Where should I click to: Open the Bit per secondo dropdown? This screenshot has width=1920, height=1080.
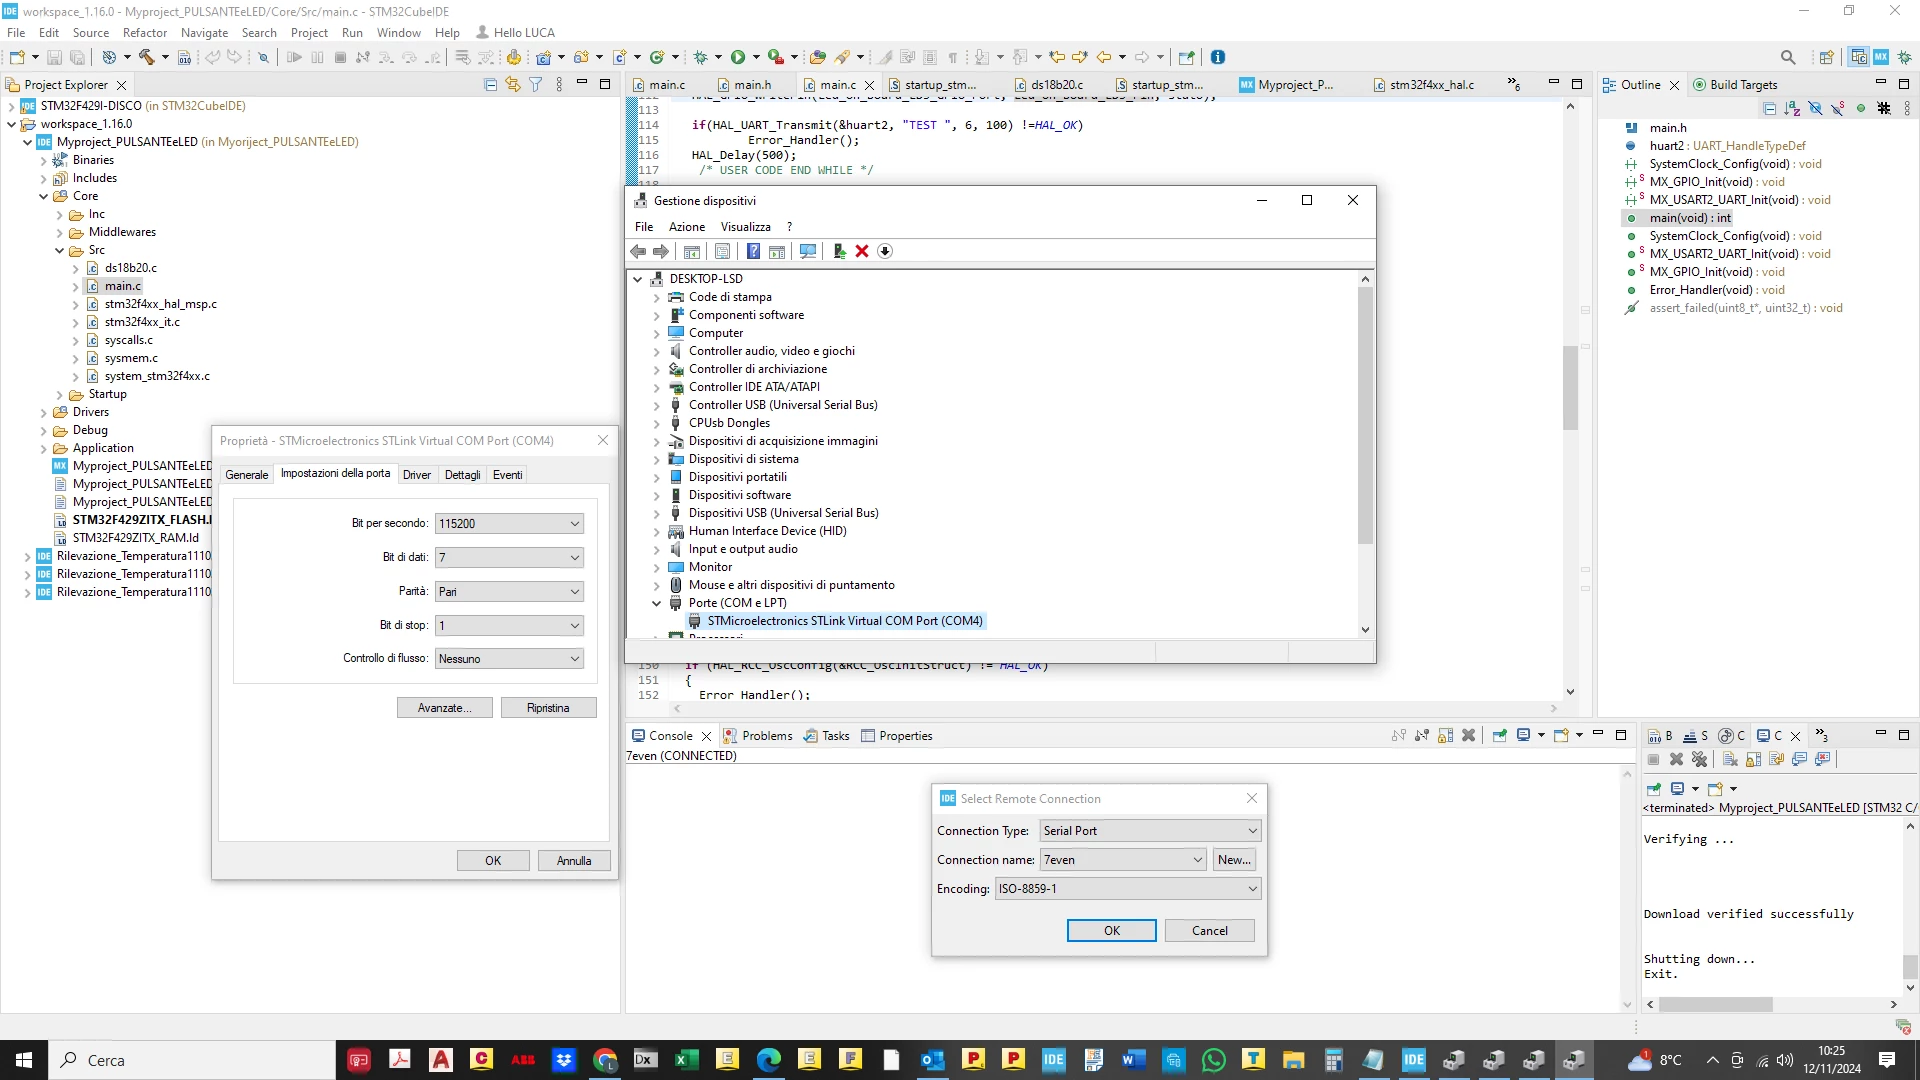click(509, 524)
